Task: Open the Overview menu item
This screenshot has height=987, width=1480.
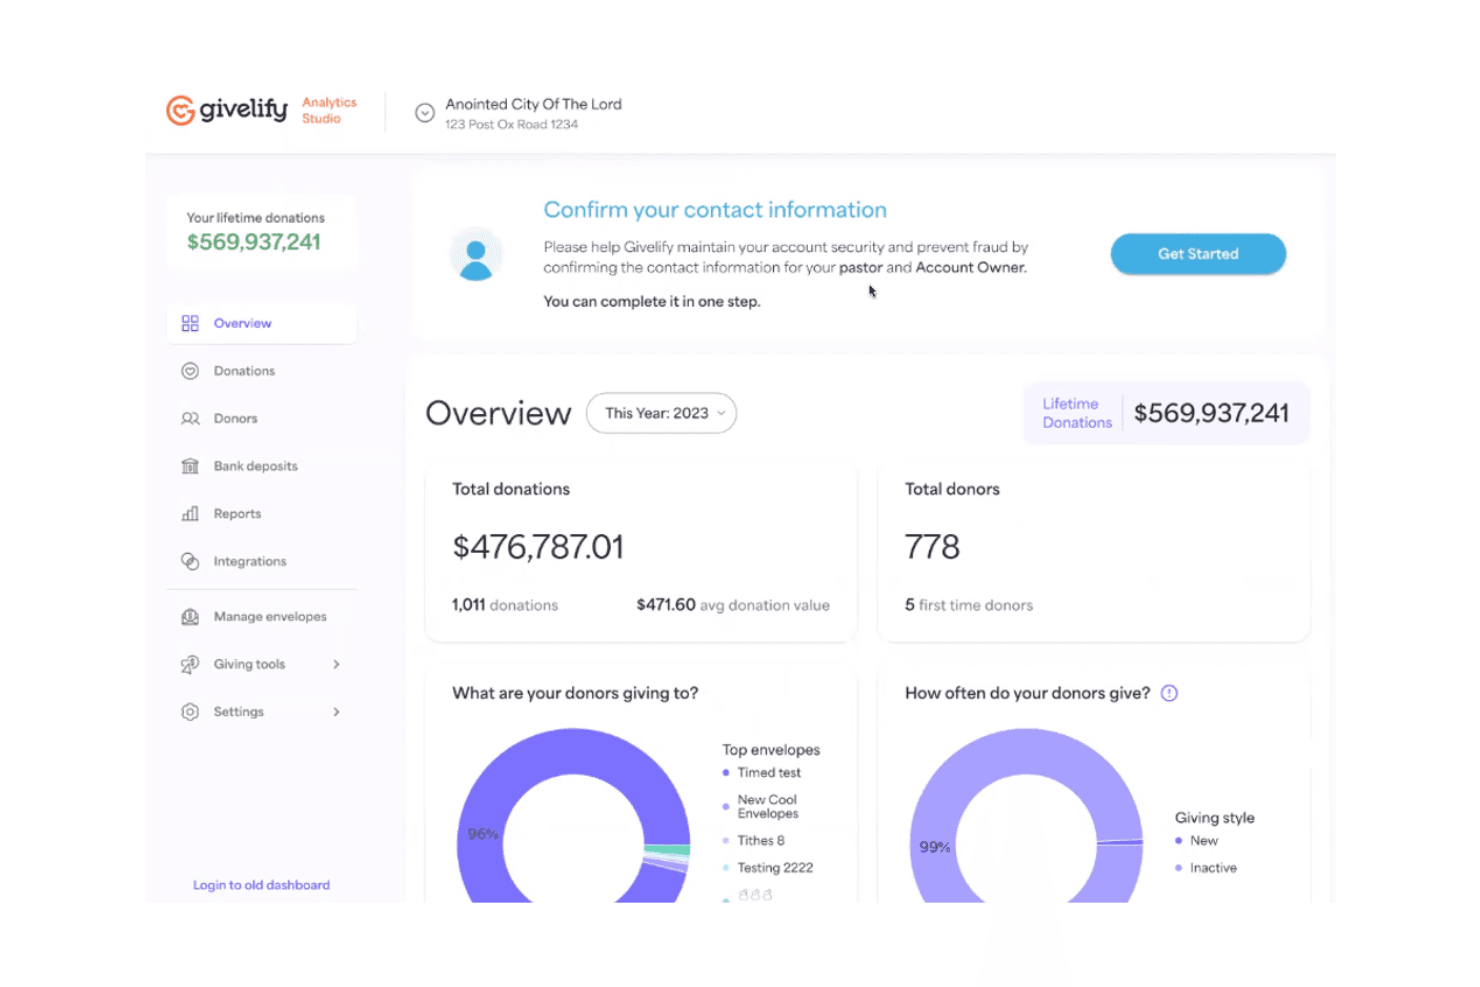Action: click(x=262, y=323)
